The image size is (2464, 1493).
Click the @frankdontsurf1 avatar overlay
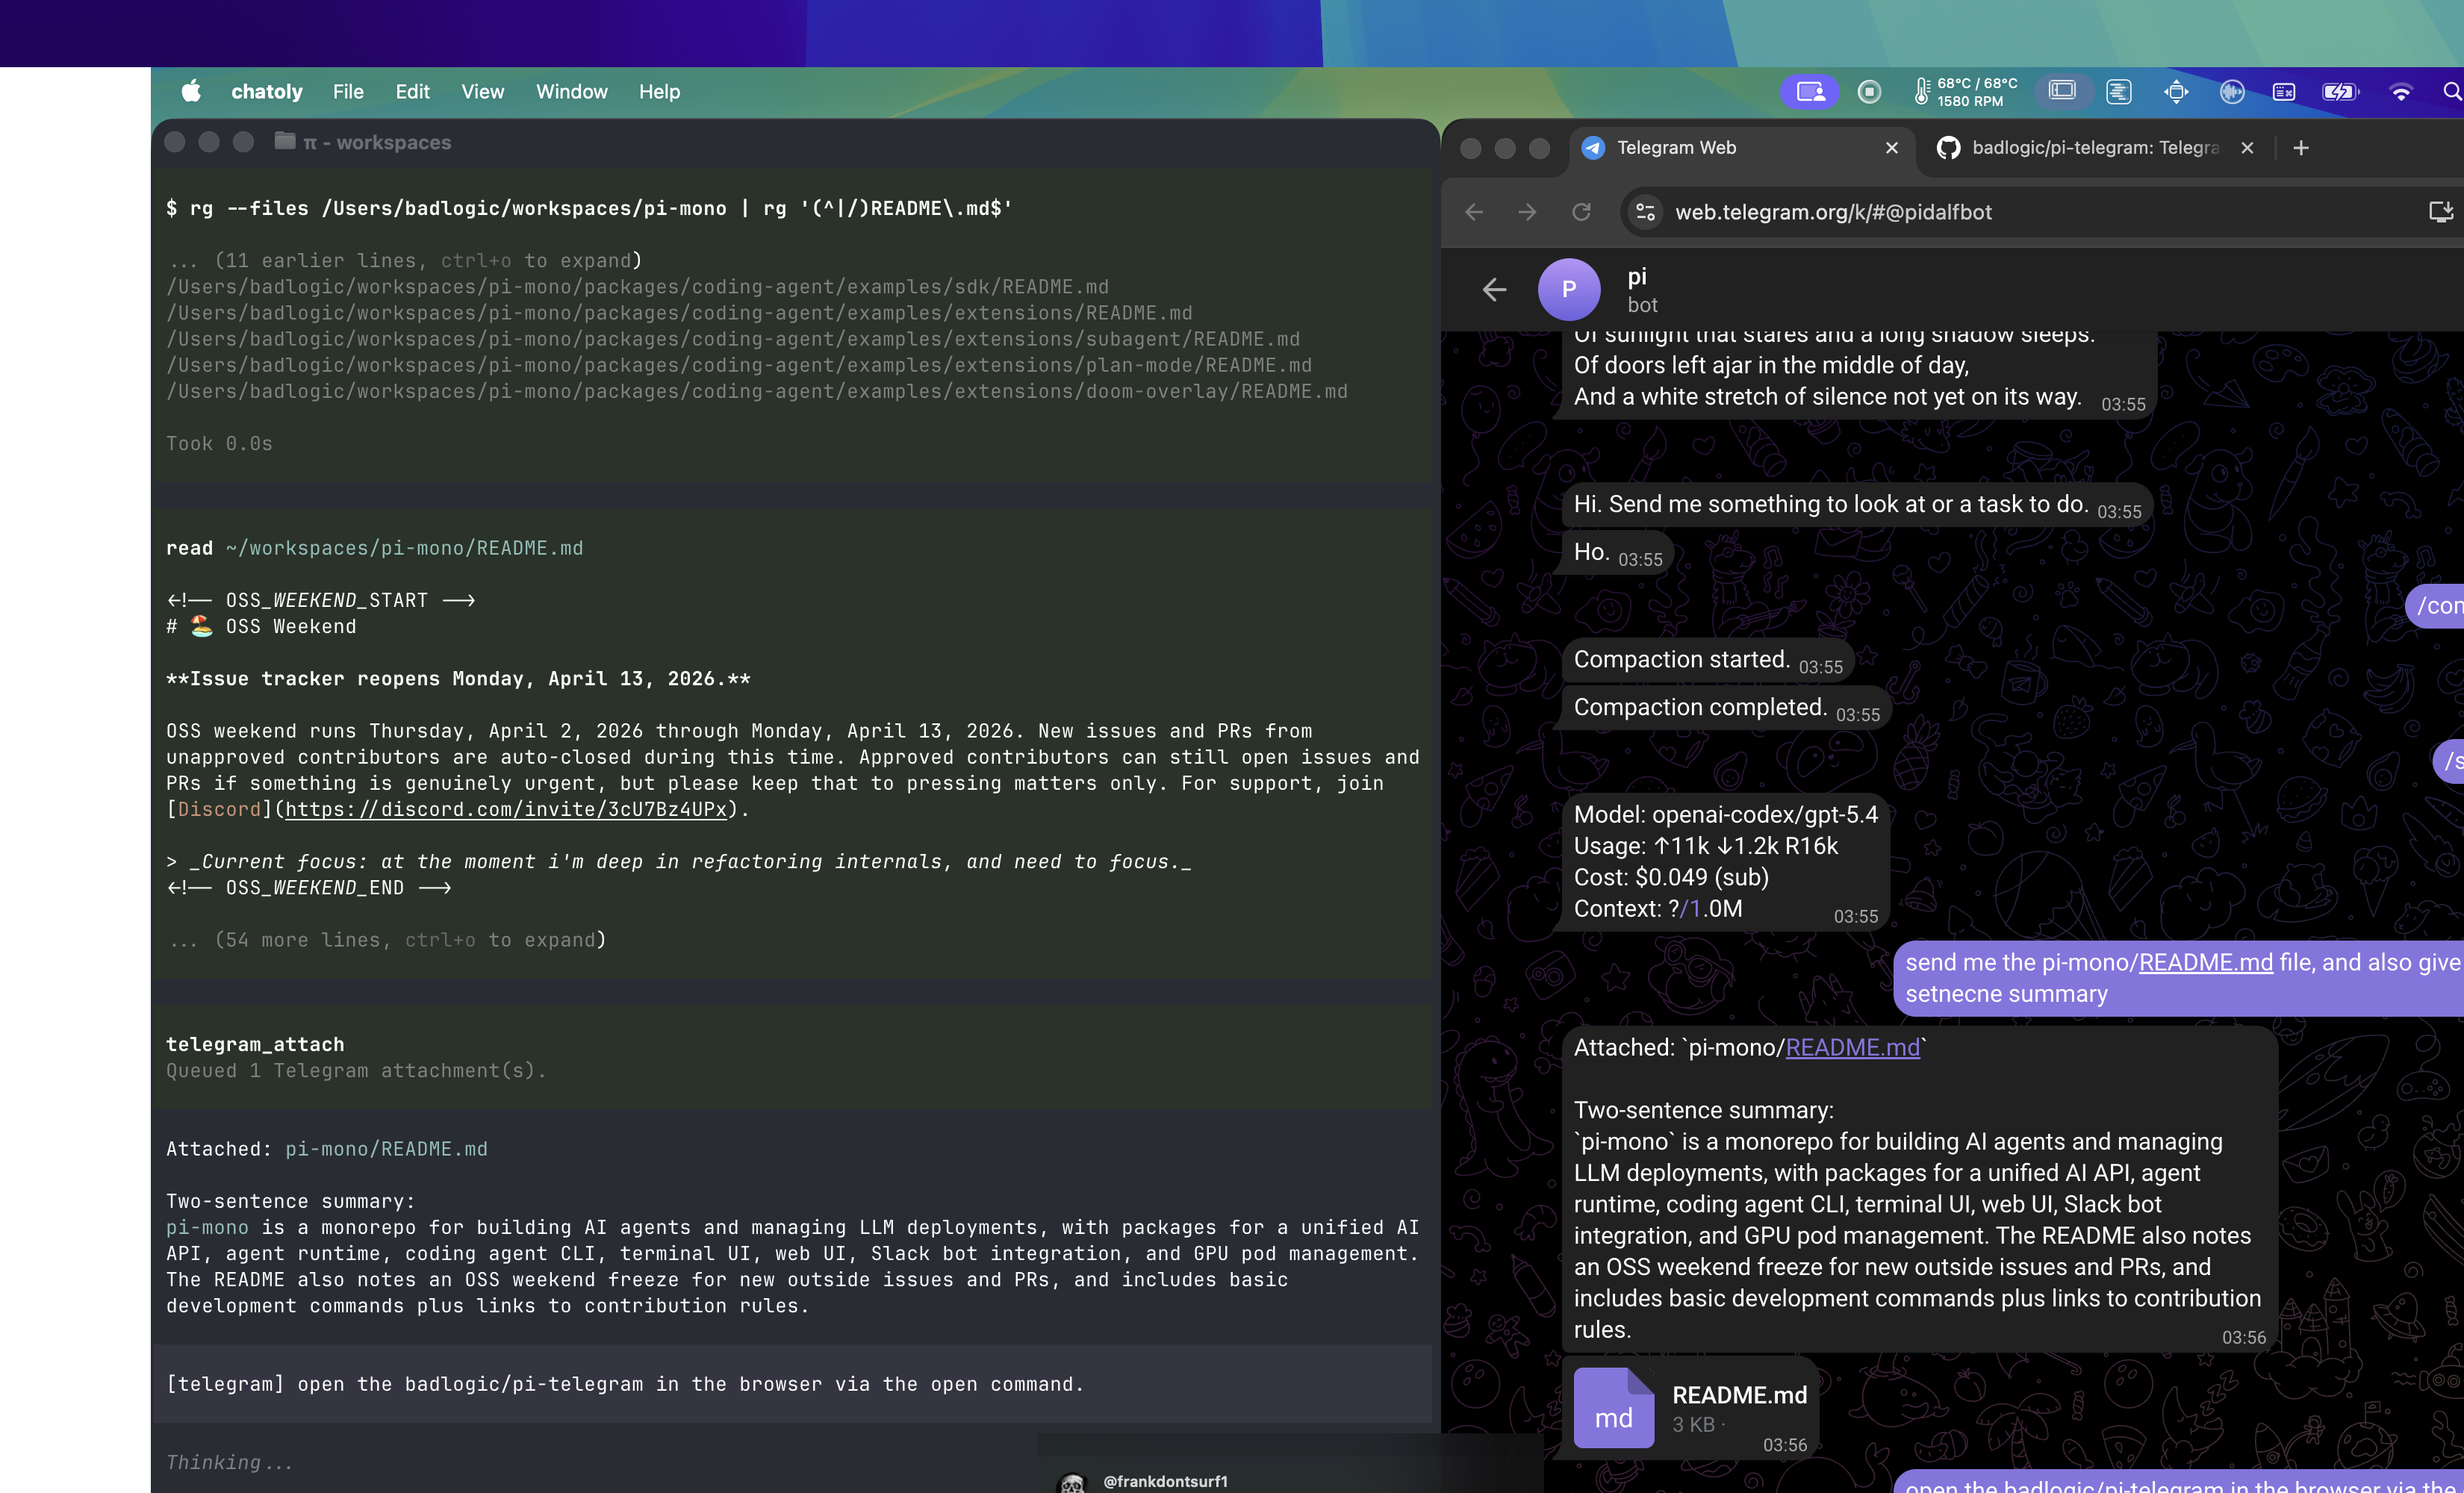click(x=1072, y=1483)
